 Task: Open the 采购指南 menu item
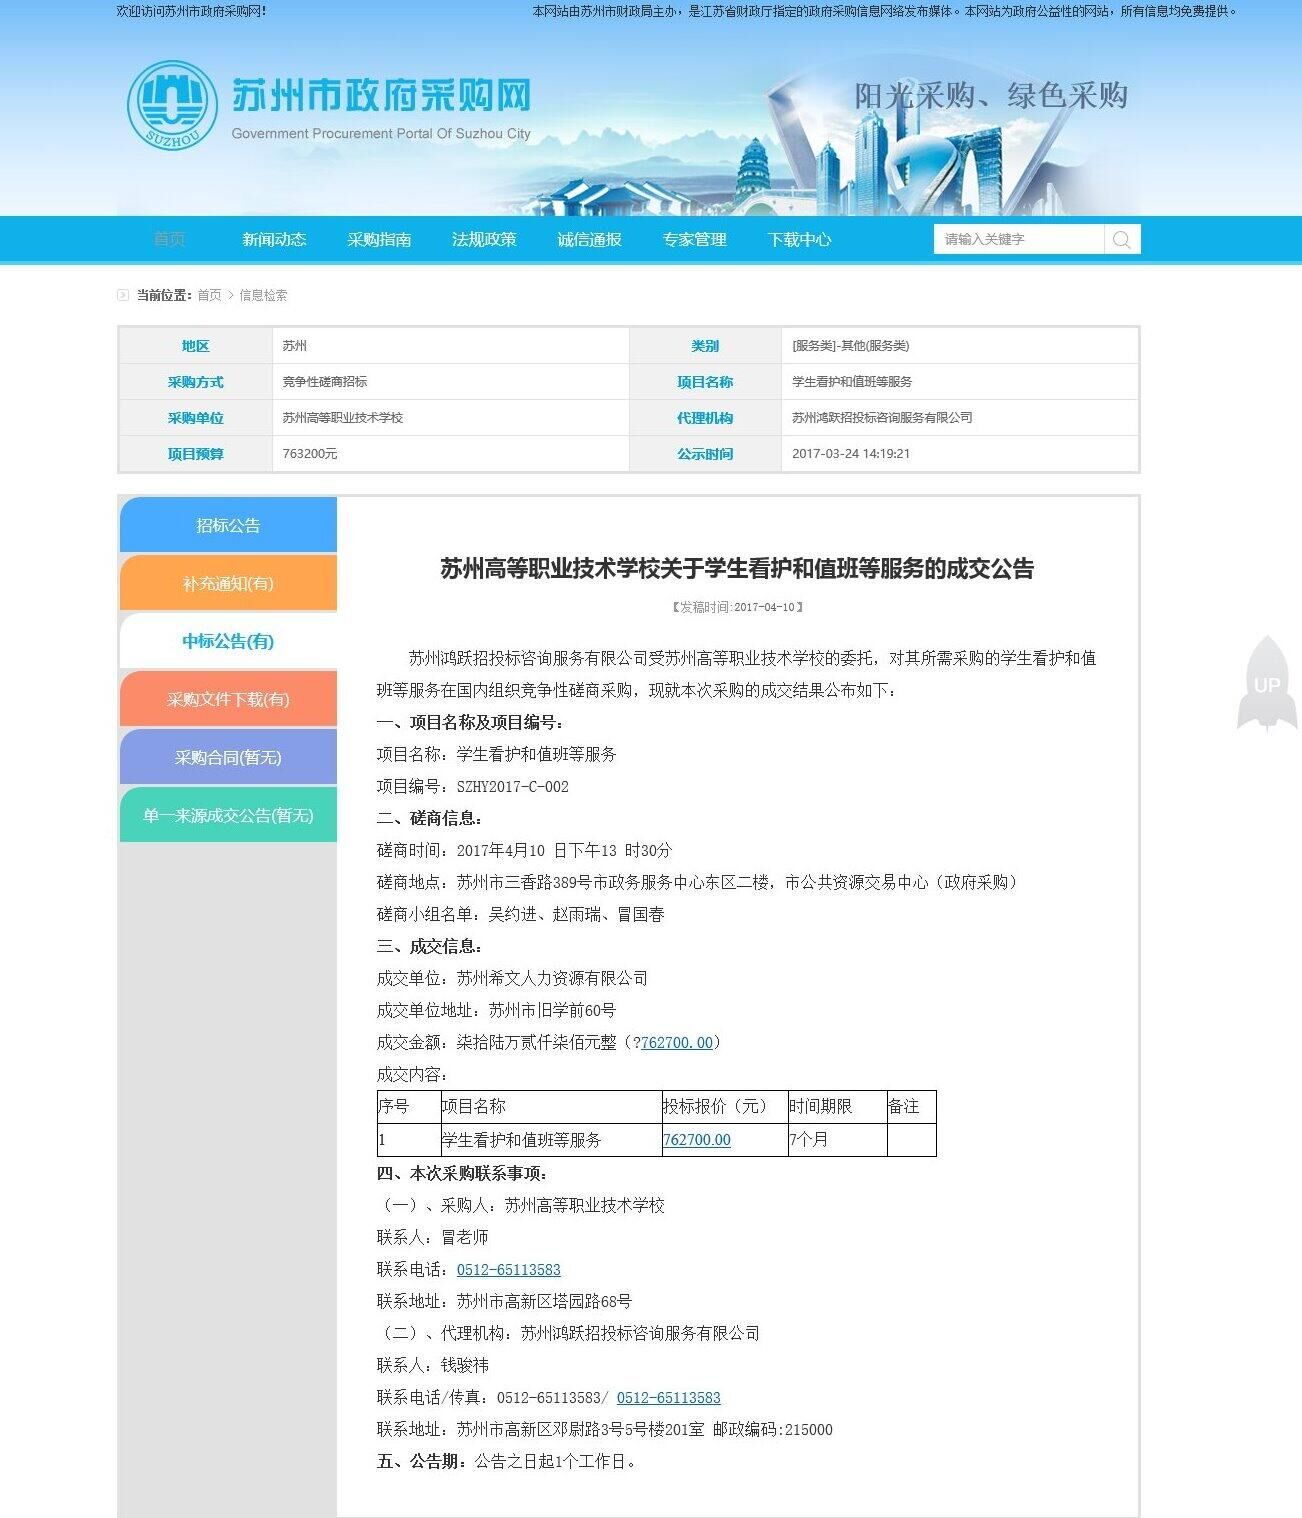[x=379, y=239]
